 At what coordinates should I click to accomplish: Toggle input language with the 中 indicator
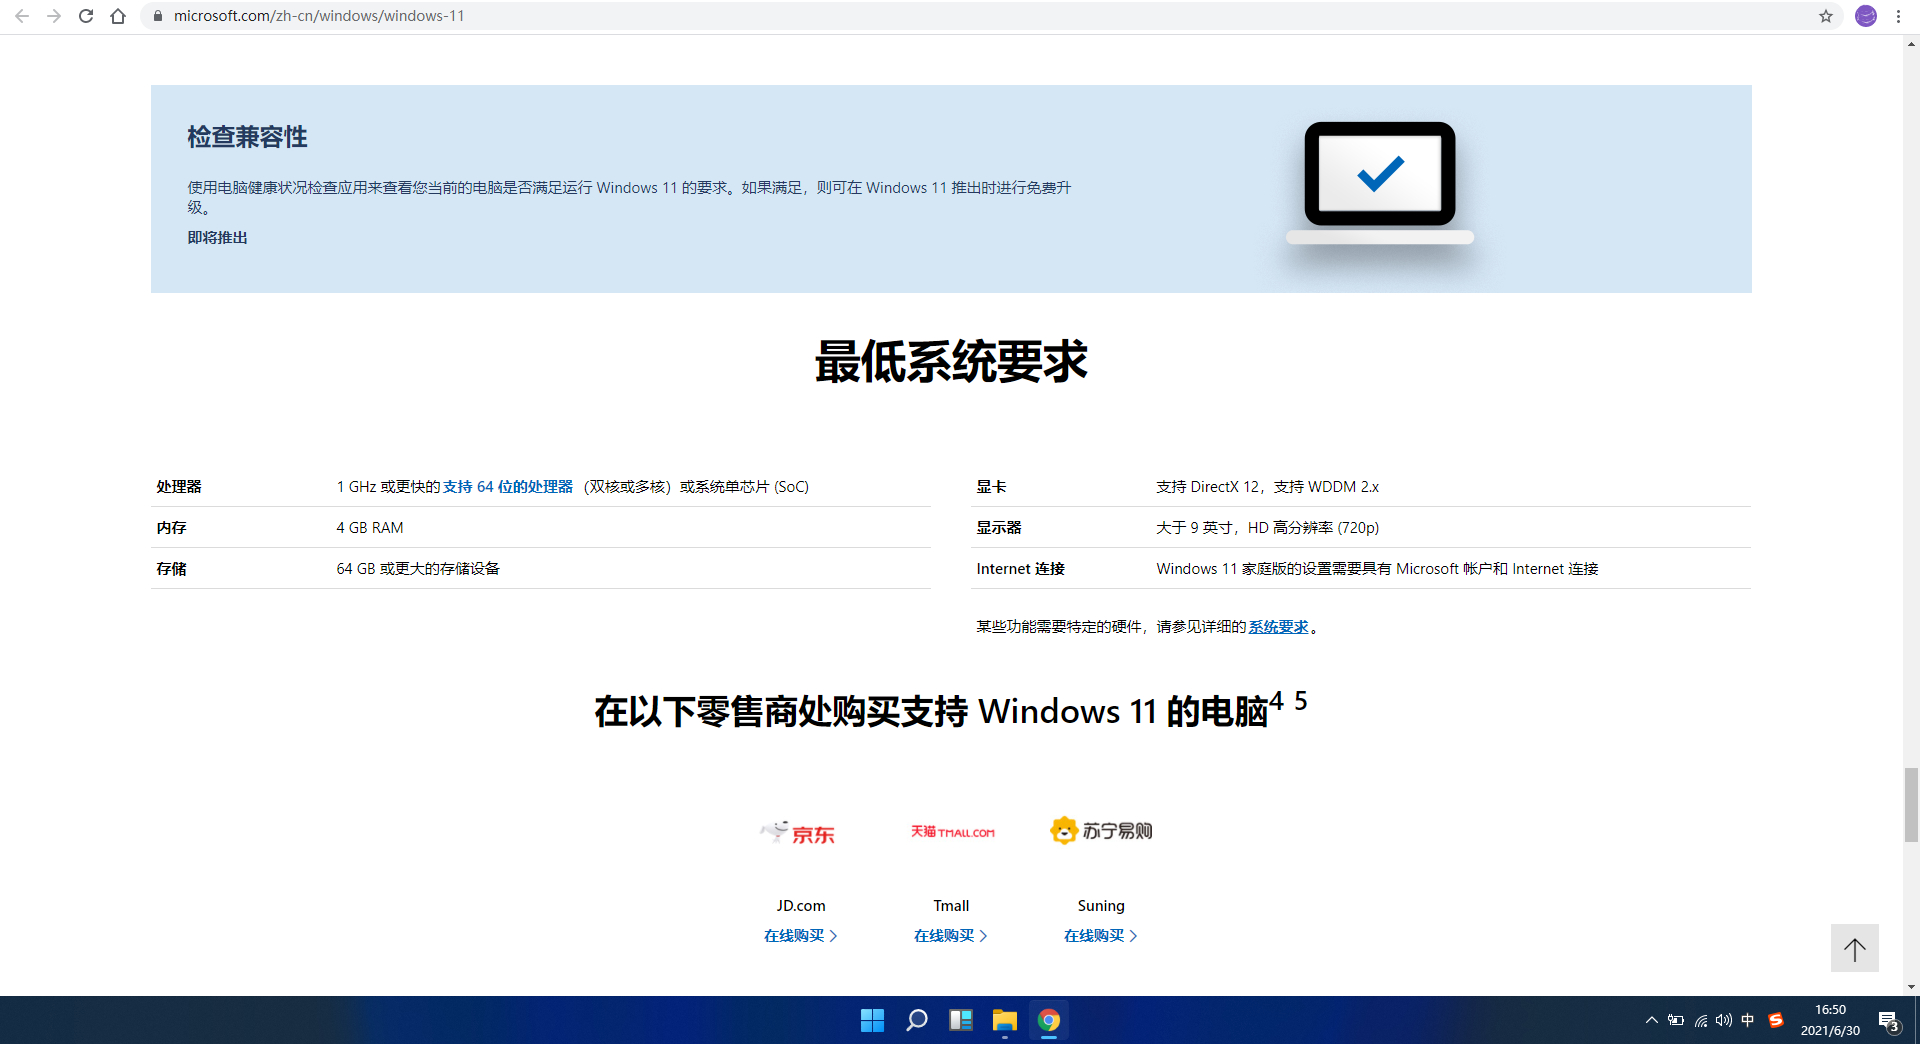click(x=1747, y=1020)
